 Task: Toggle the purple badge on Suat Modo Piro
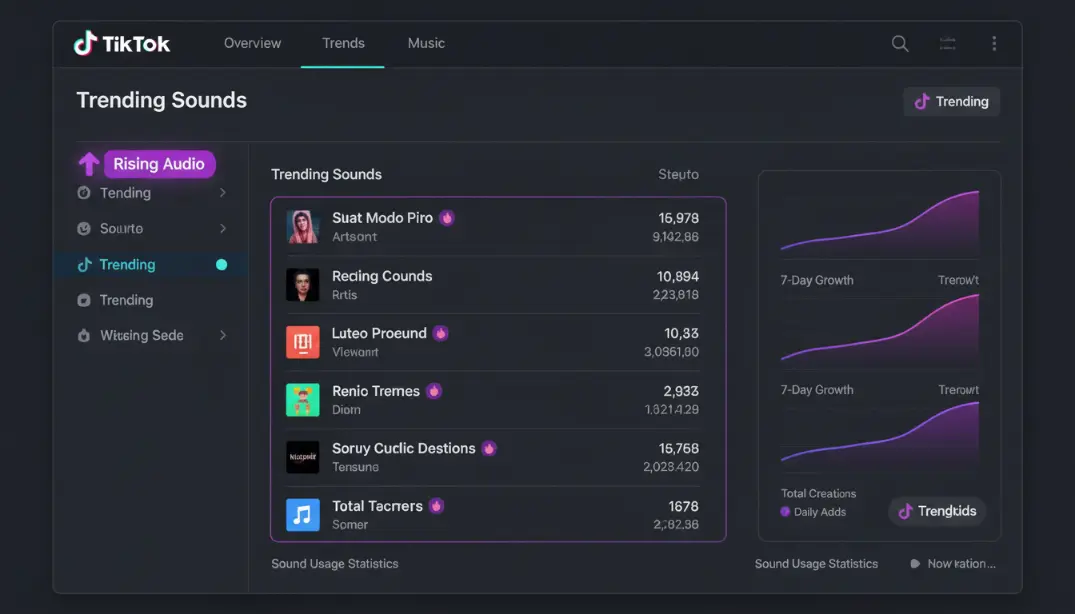click(x=445, y=217)
